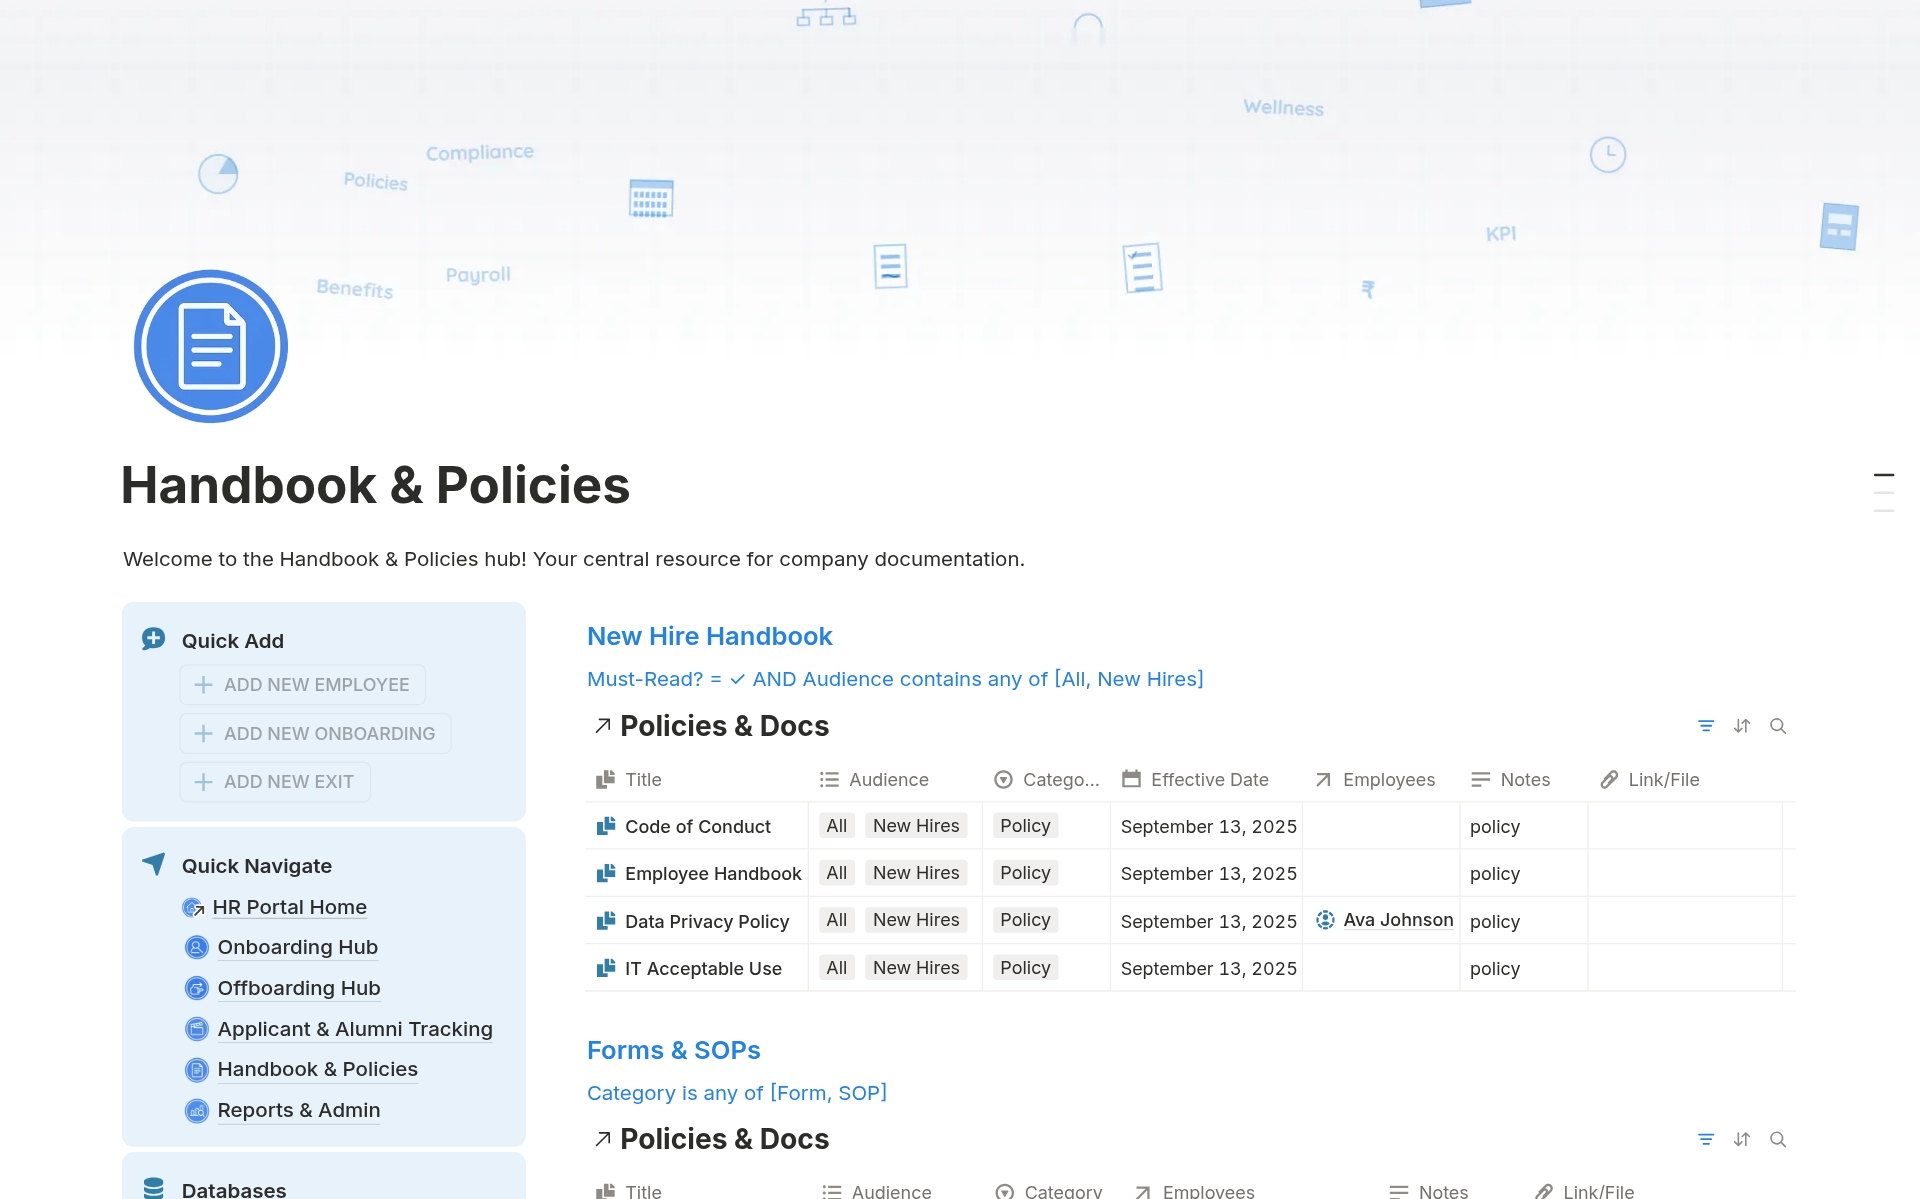Search the Forms & SOPs table
The image size is (1920, 1199).
click(1778, 1139)
